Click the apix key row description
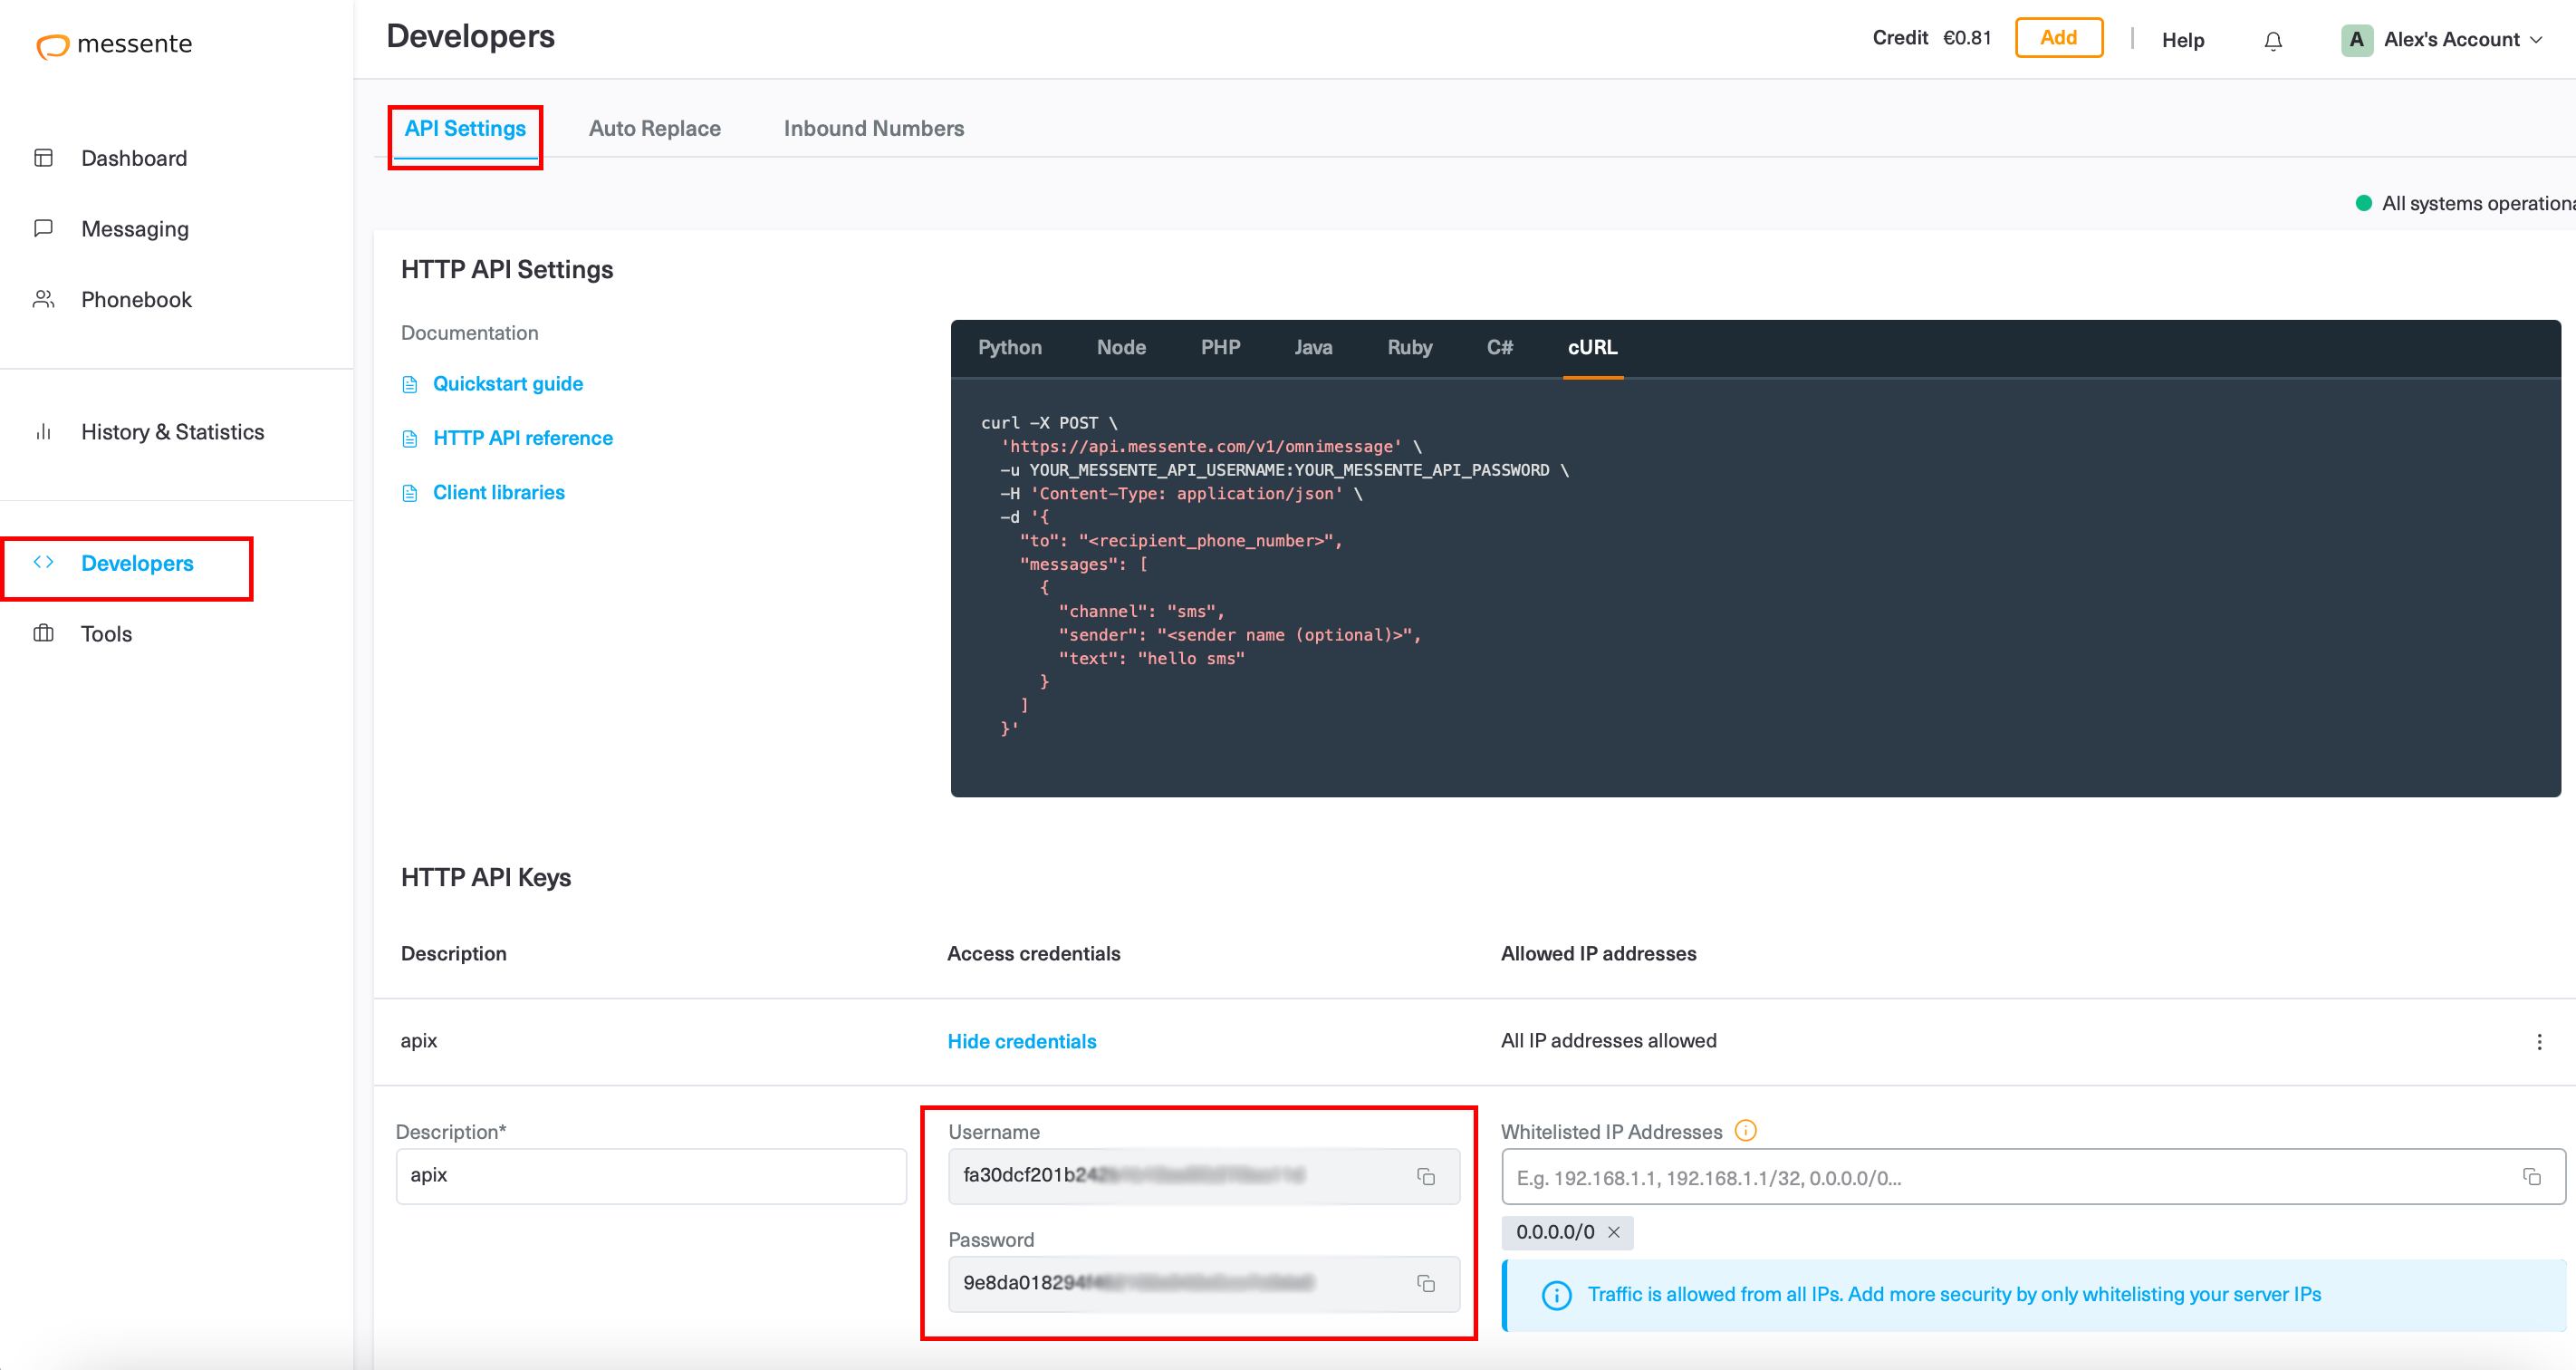 pos(419,1040)
